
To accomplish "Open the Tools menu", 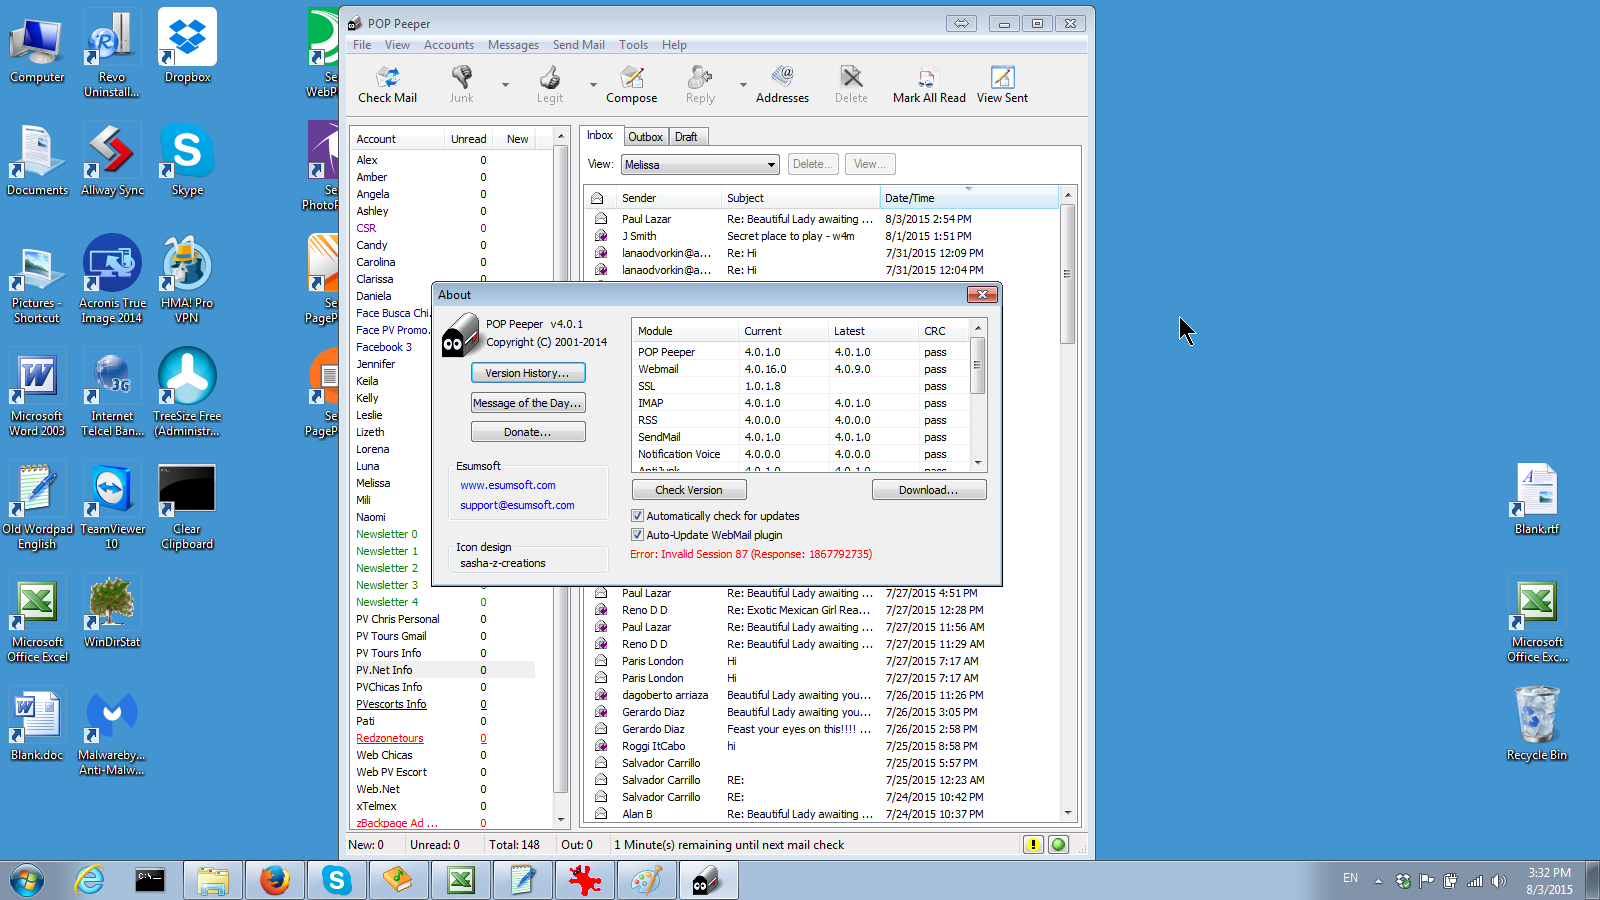I will [633, 45].
